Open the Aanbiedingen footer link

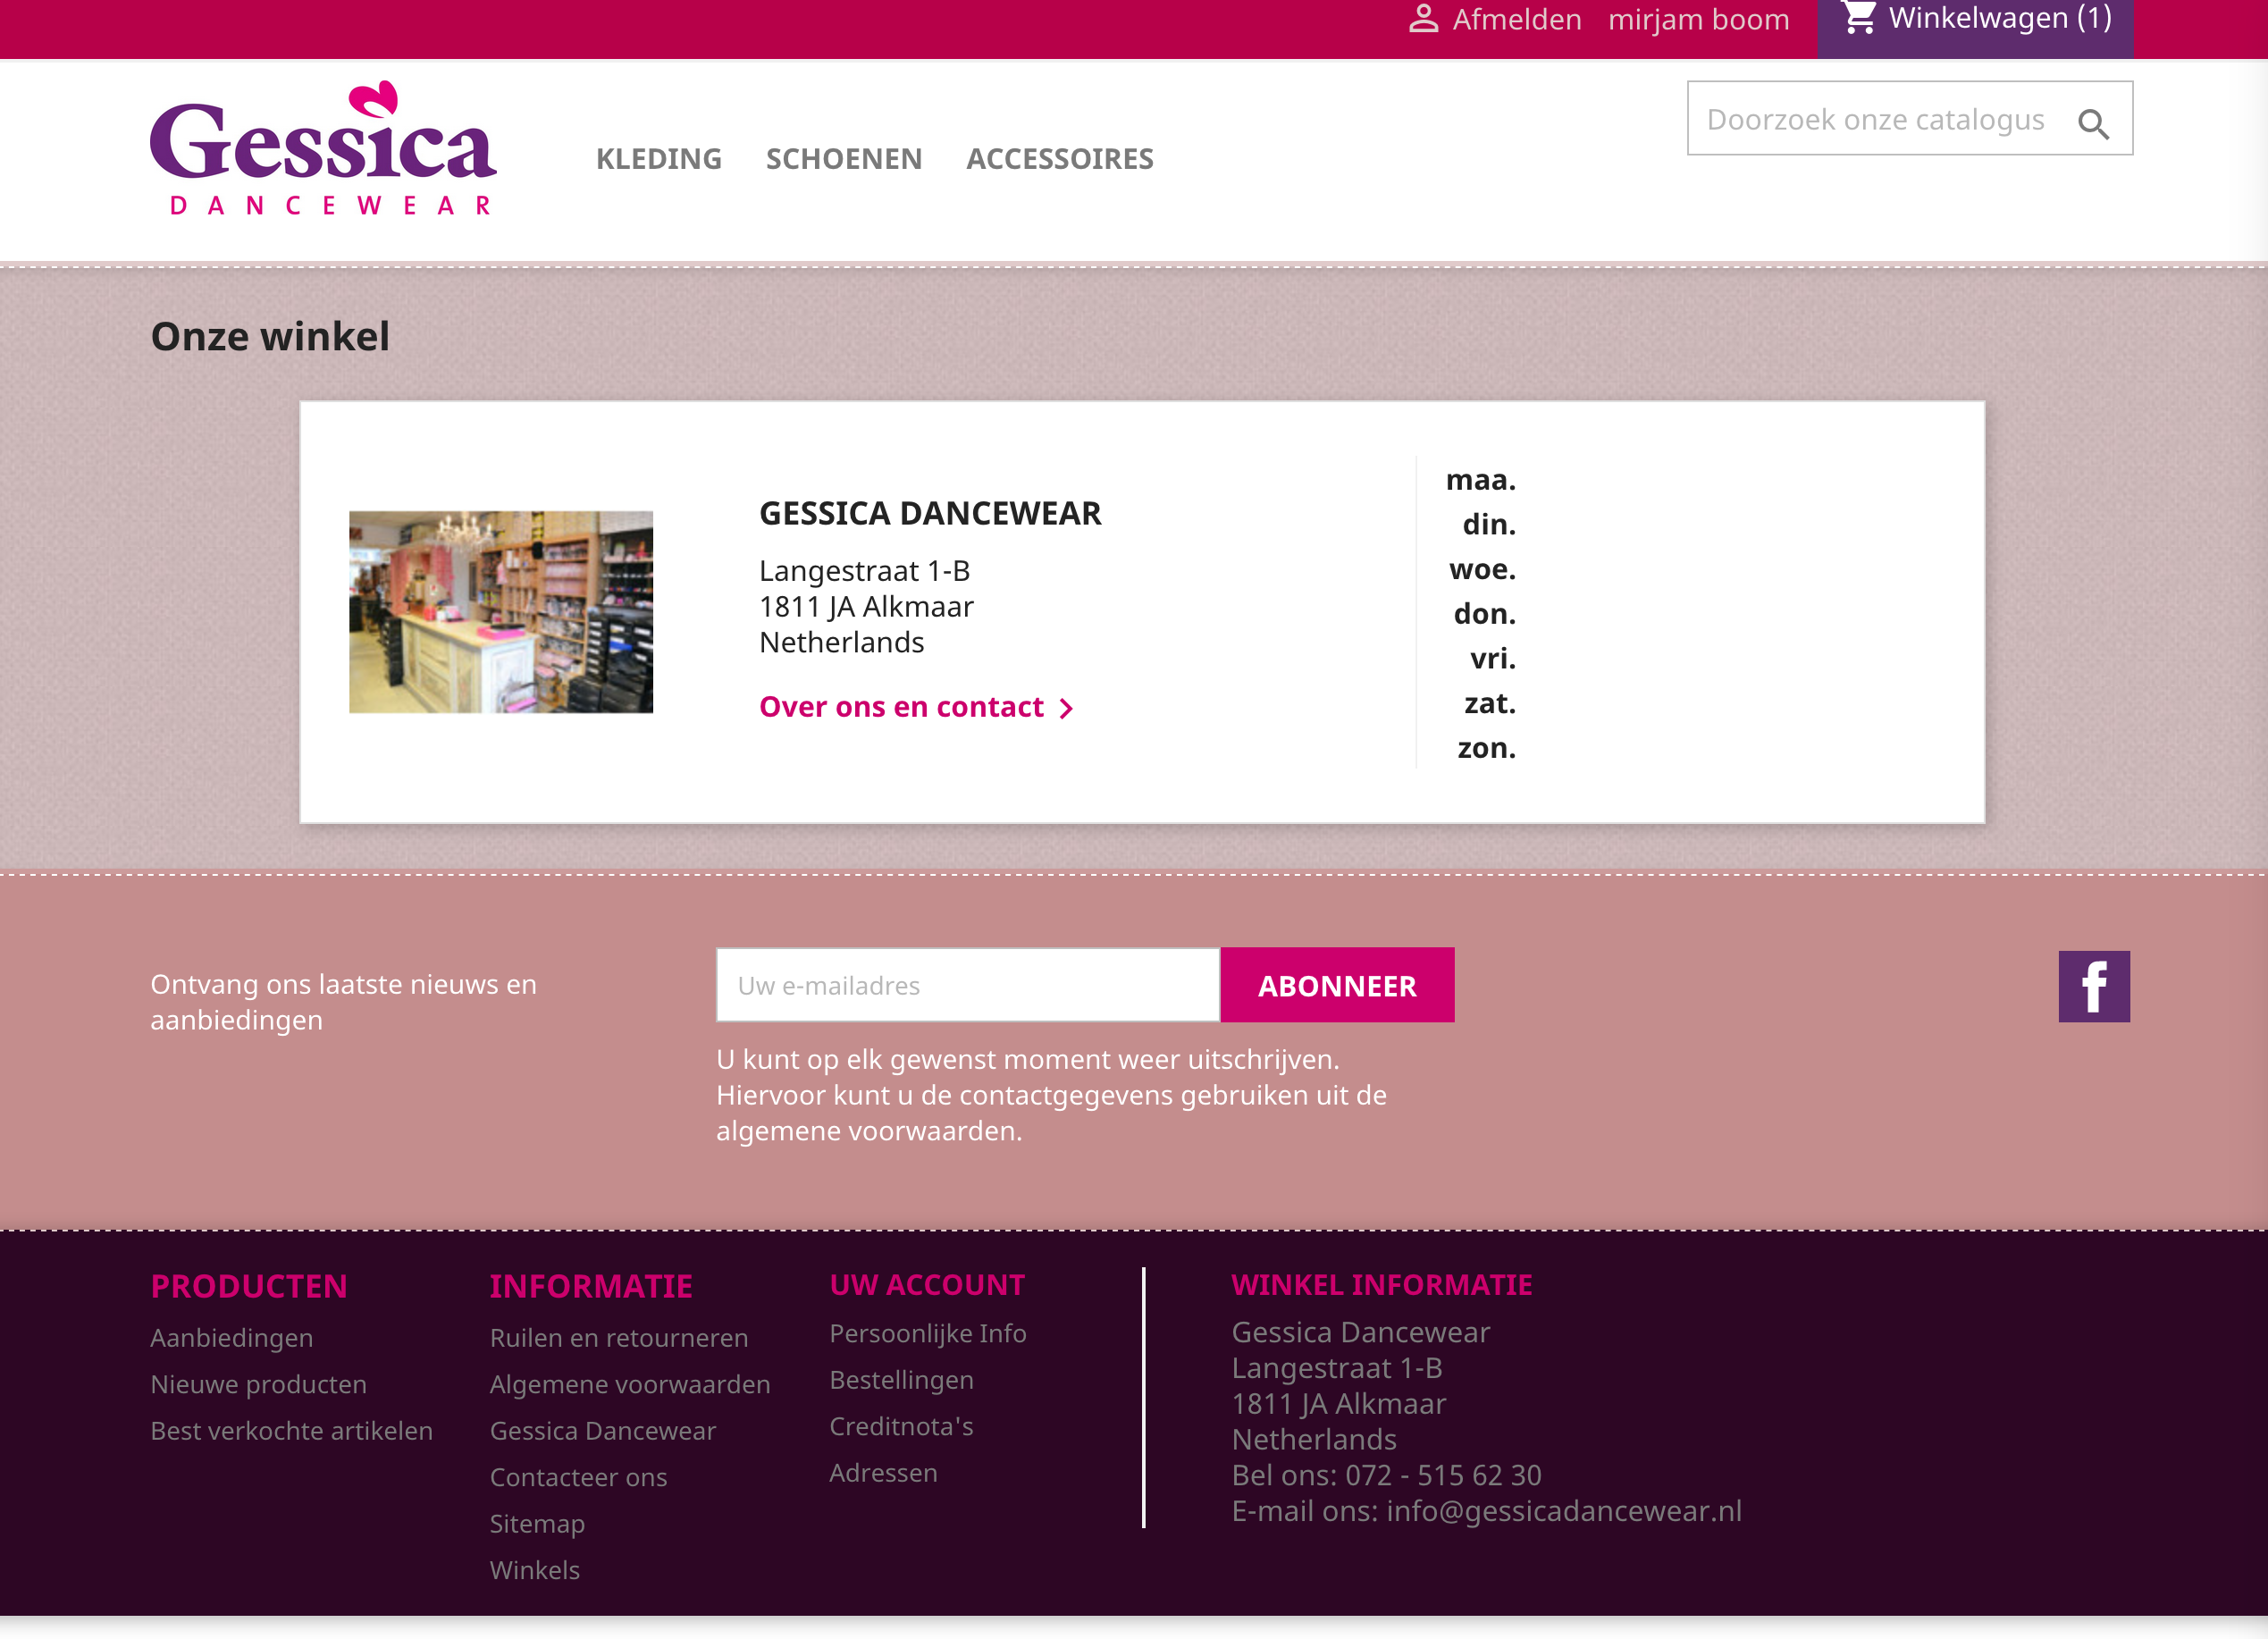click(x=231, y=1337)
